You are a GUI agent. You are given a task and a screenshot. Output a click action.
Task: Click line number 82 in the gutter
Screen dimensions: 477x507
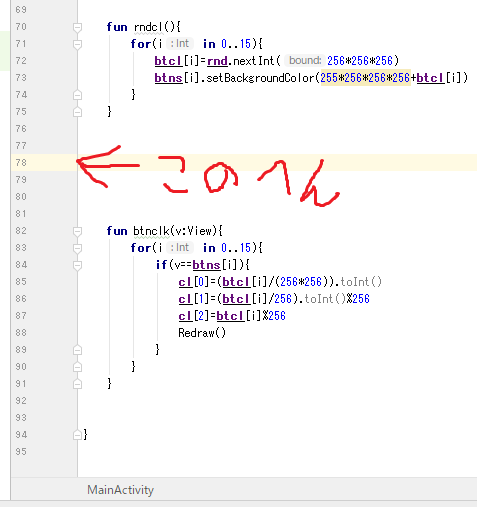21,231
